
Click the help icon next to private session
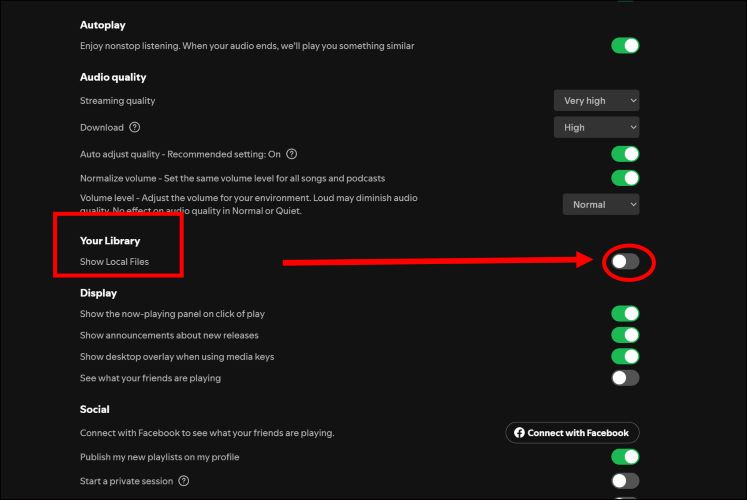coord(184,480)
